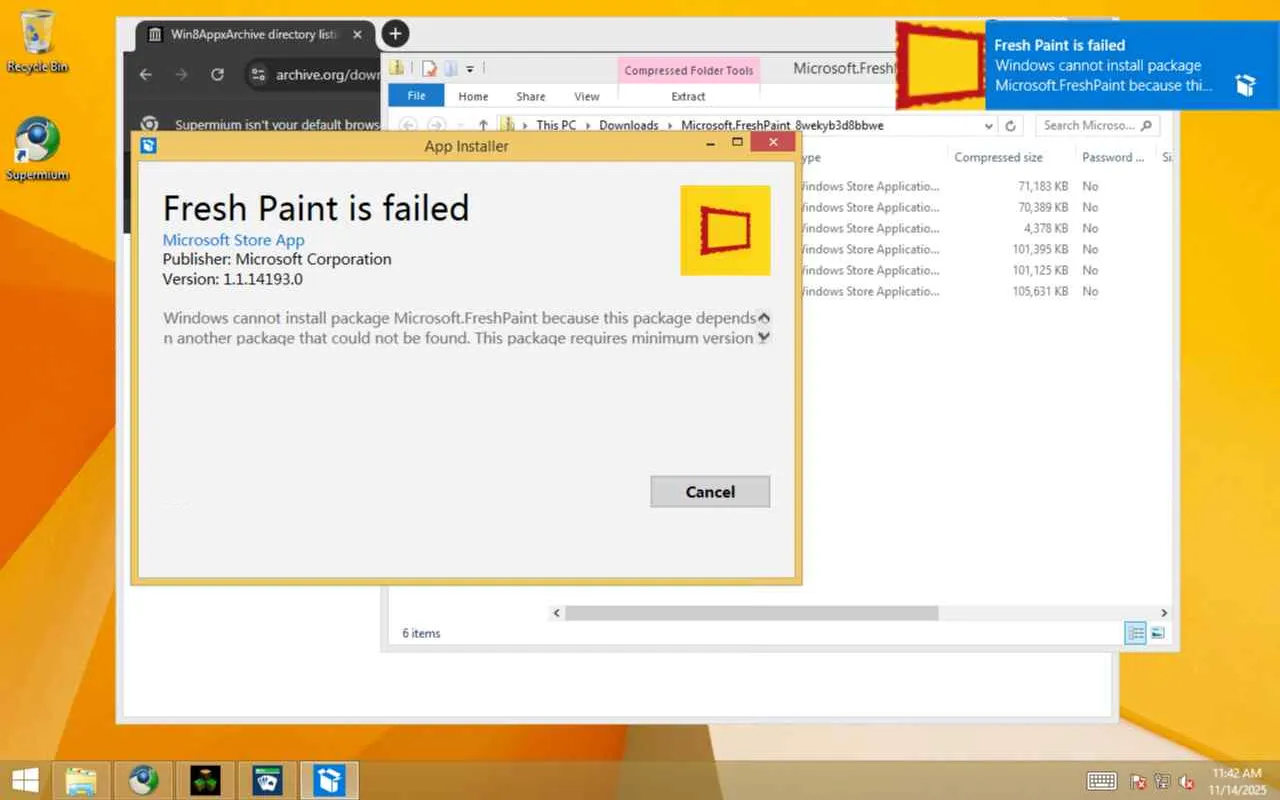Select the file row with 4,378 KB
Screen dimensions: 1280x800
point(985,228)
